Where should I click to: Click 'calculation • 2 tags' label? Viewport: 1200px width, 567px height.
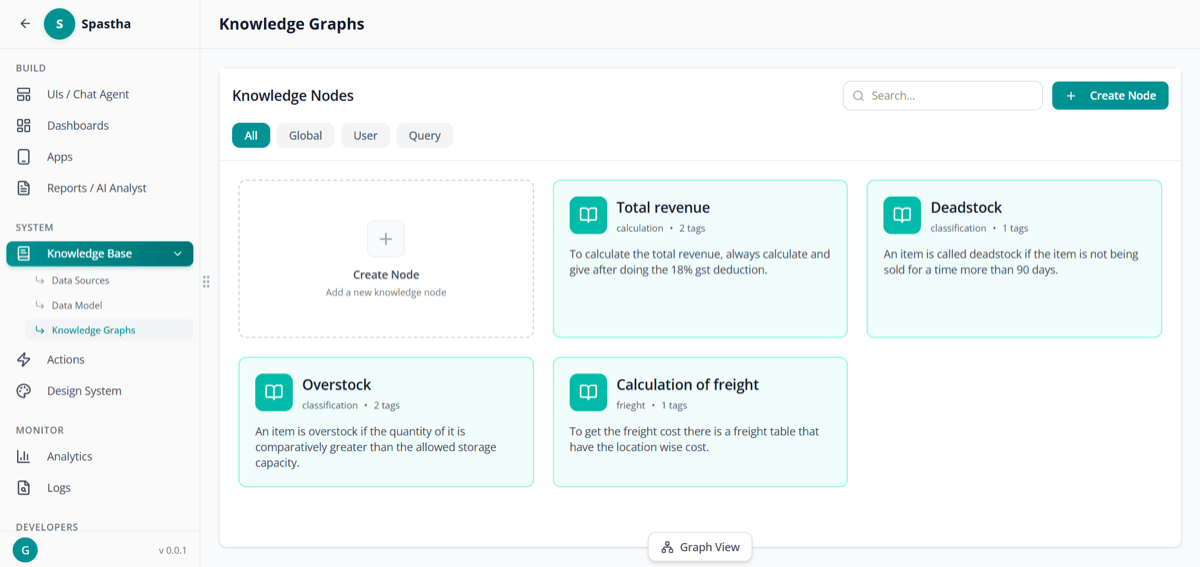point(661,229)
